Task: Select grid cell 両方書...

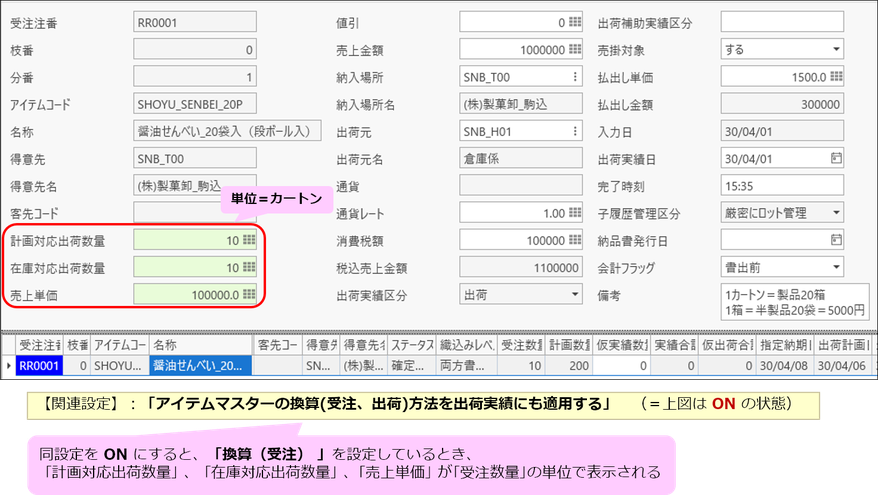Action: pyautogui.click(x=466, y=366)
